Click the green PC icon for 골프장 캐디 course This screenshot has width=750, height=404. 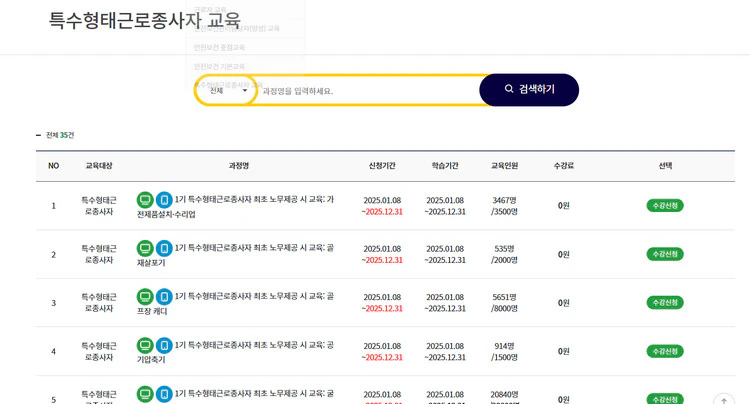[x=145, y=297]
